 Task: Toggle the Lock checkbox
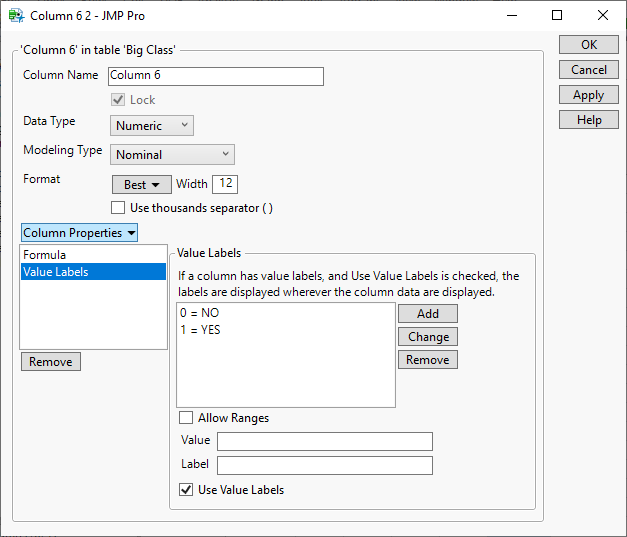tap(119, 100)
